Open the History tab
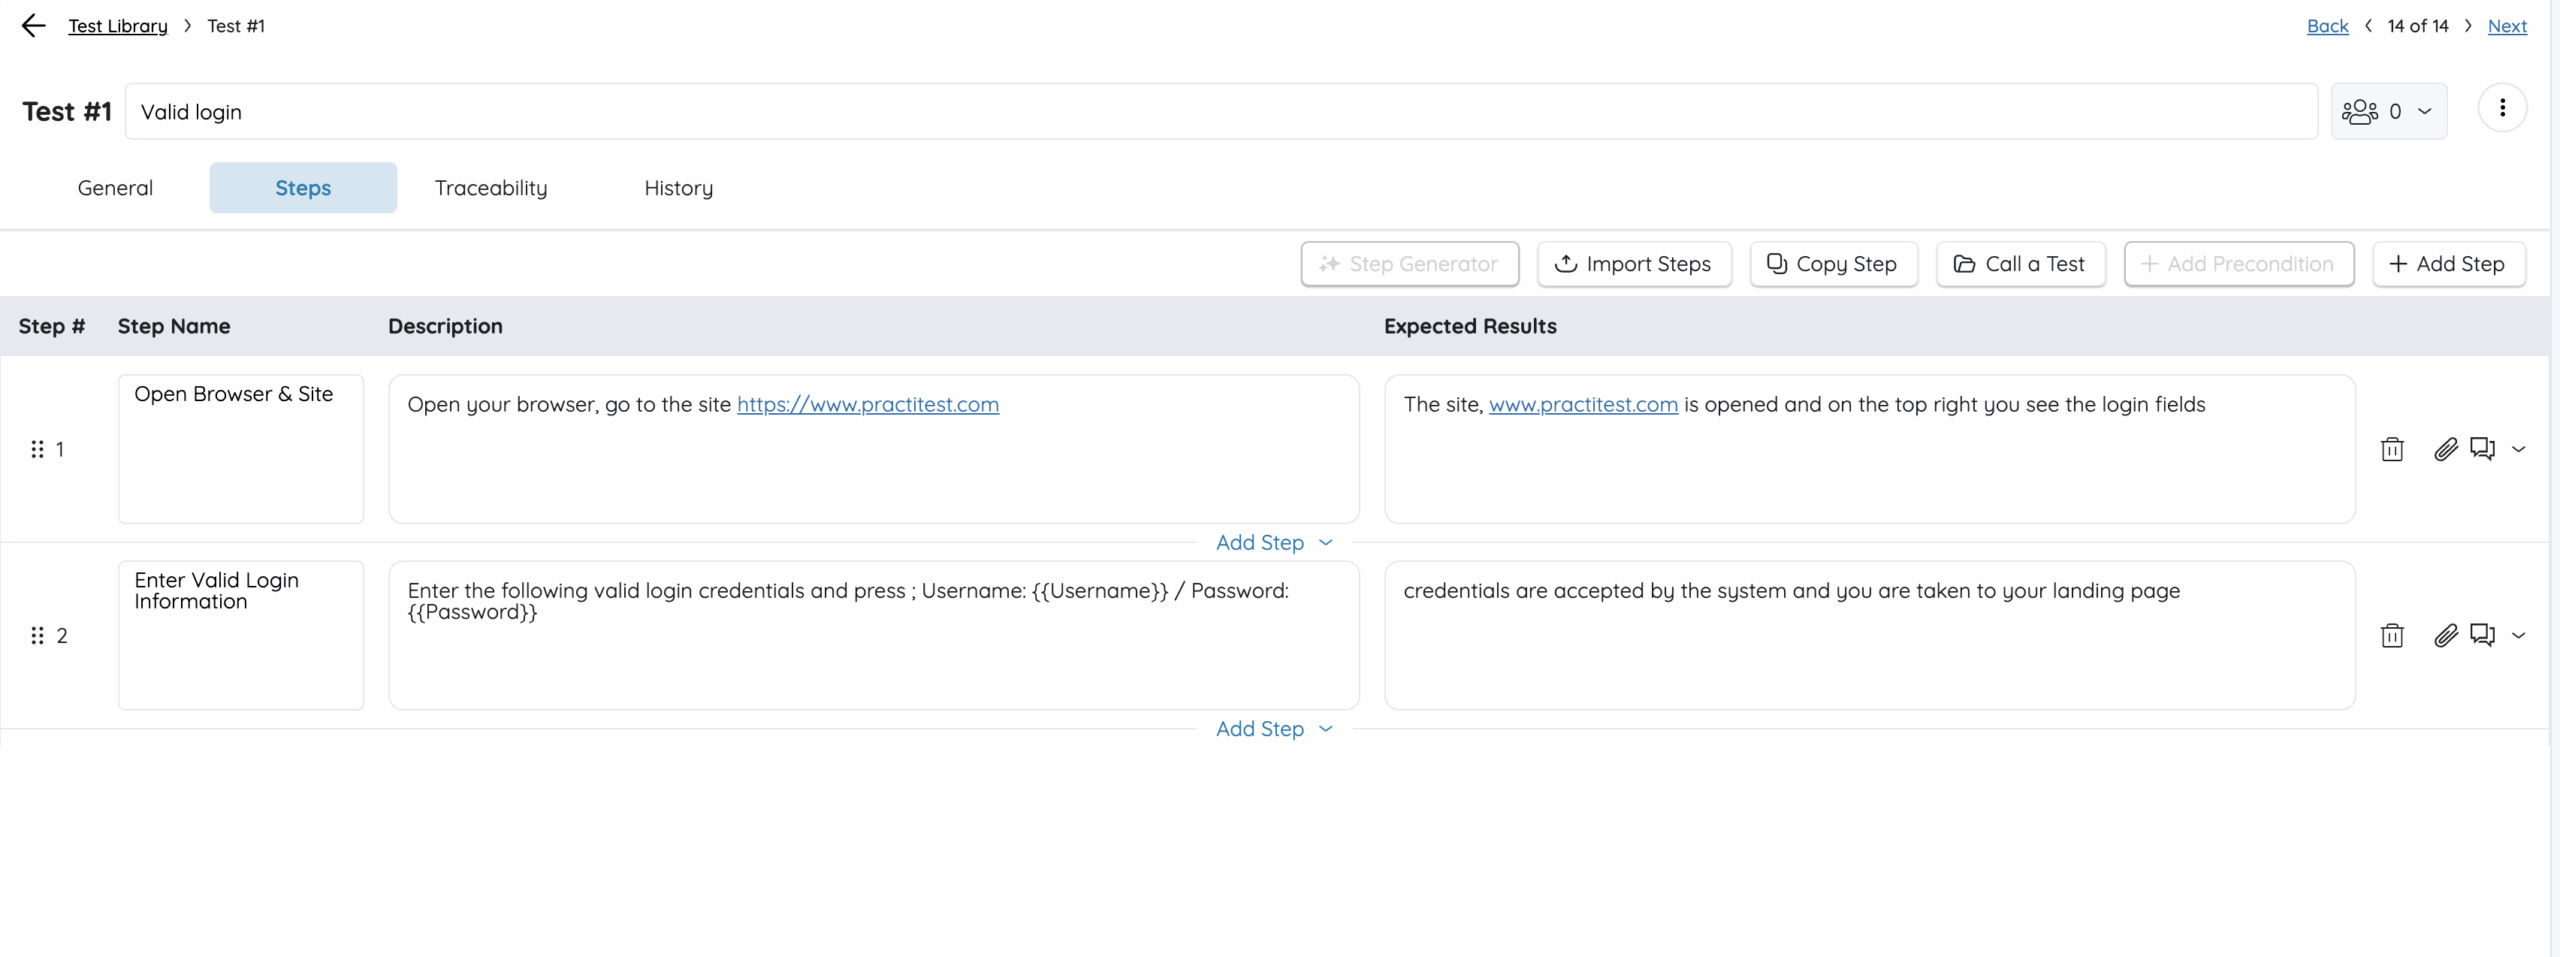The width and height of the screenshot is (2560, 957). (678, 188)
